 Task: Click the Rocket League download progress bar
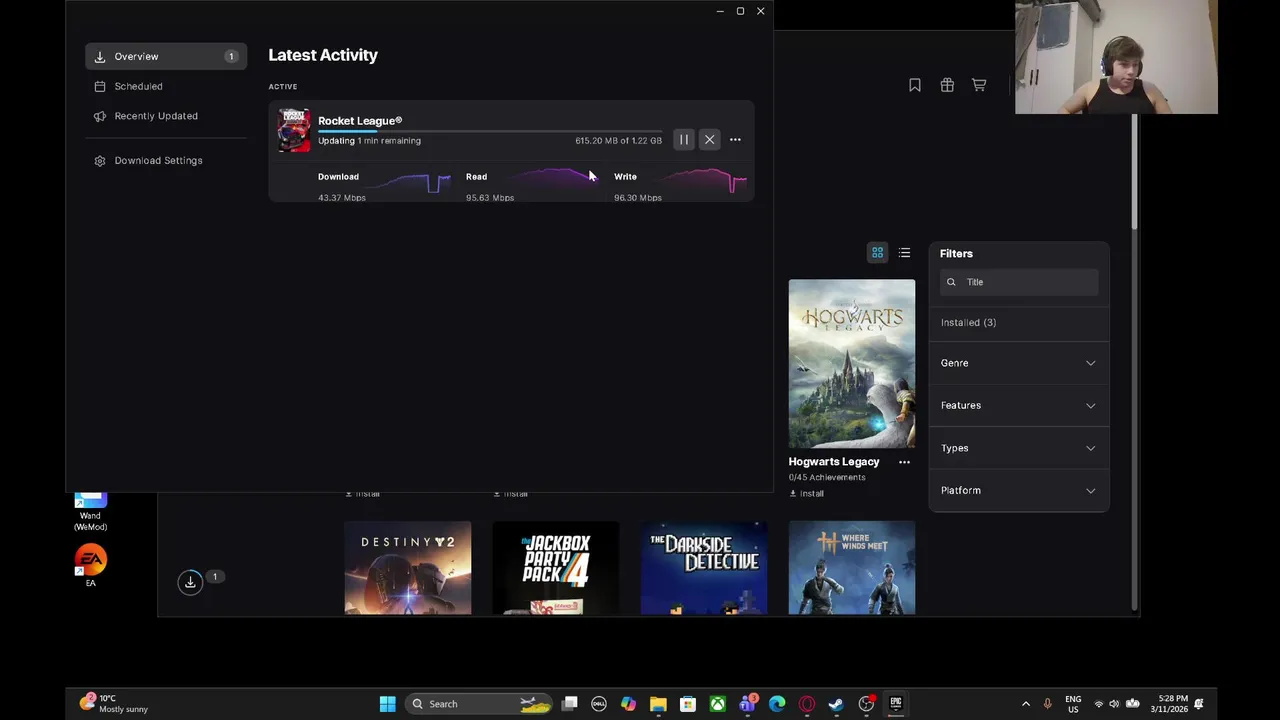point(490,131)
